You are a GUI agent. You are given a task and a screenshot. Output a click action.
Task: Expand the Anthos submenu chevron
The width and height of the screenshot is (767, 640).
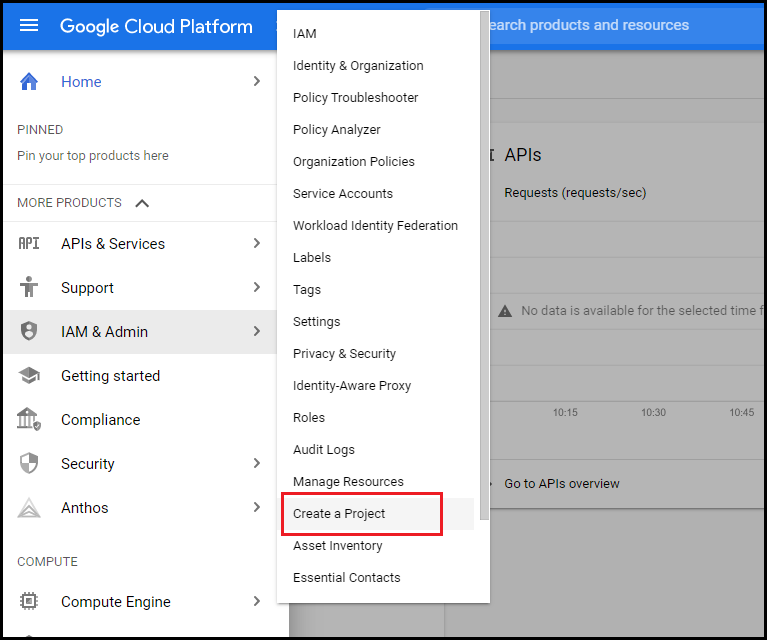coord(257,507)
